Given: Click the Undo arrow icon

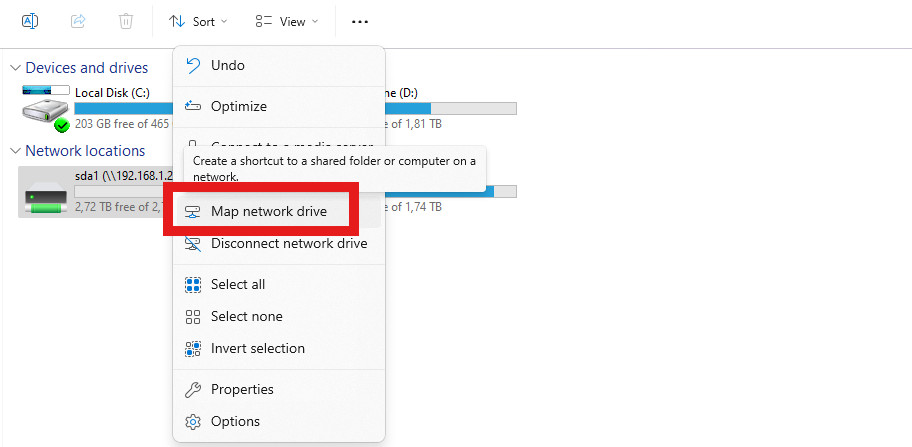Looking at the screenshot, I should pyautogui.click(x=193, y=65).
